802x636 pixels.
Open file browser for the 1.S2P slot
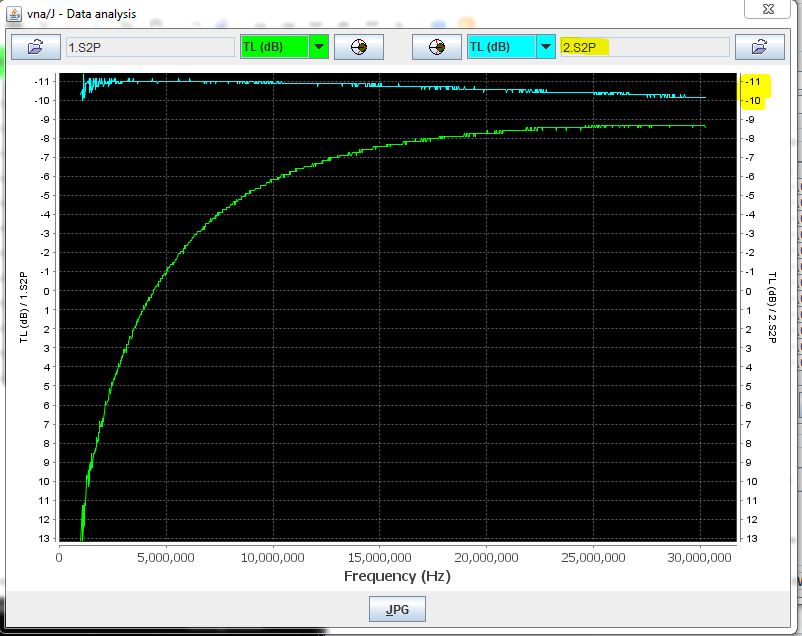[x=36, y=47]
